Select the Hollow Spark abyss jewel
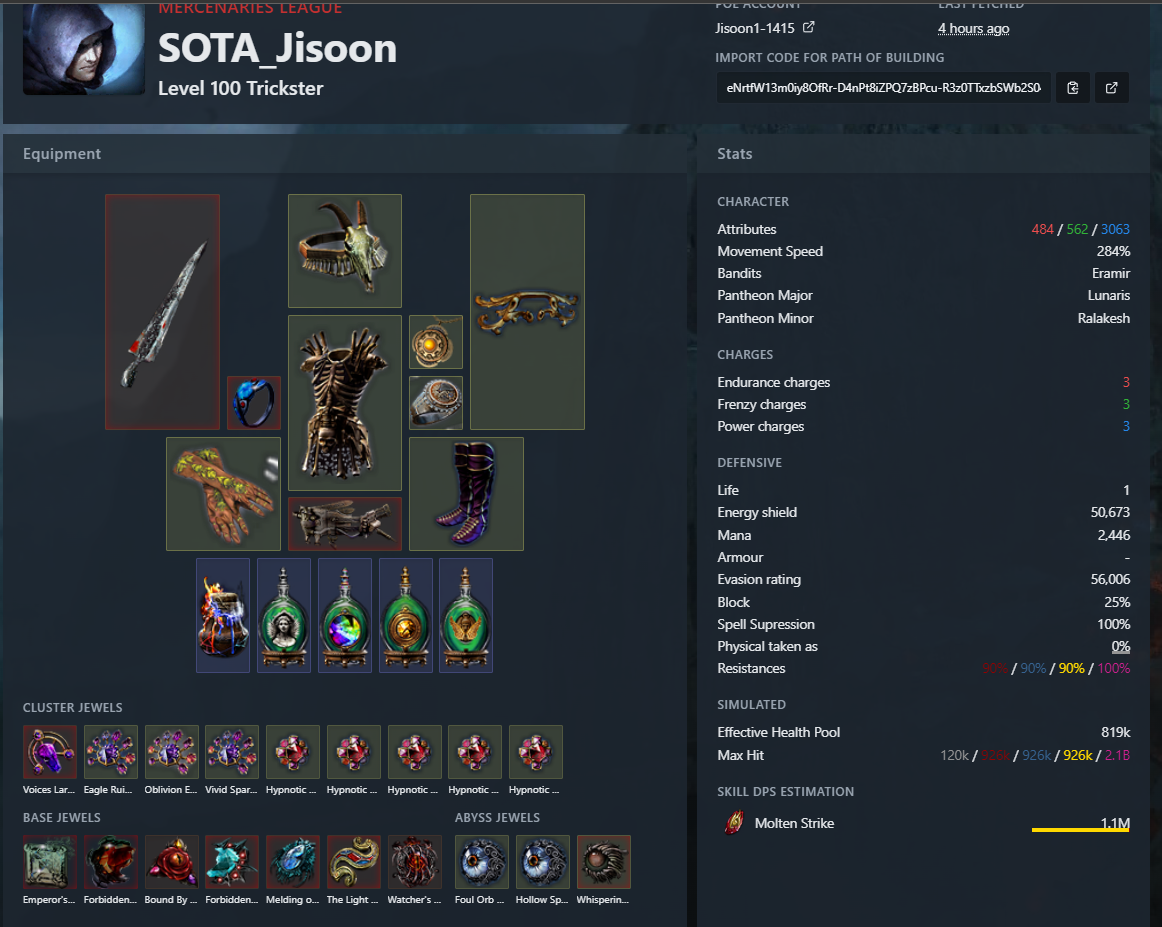 point(542,862)
